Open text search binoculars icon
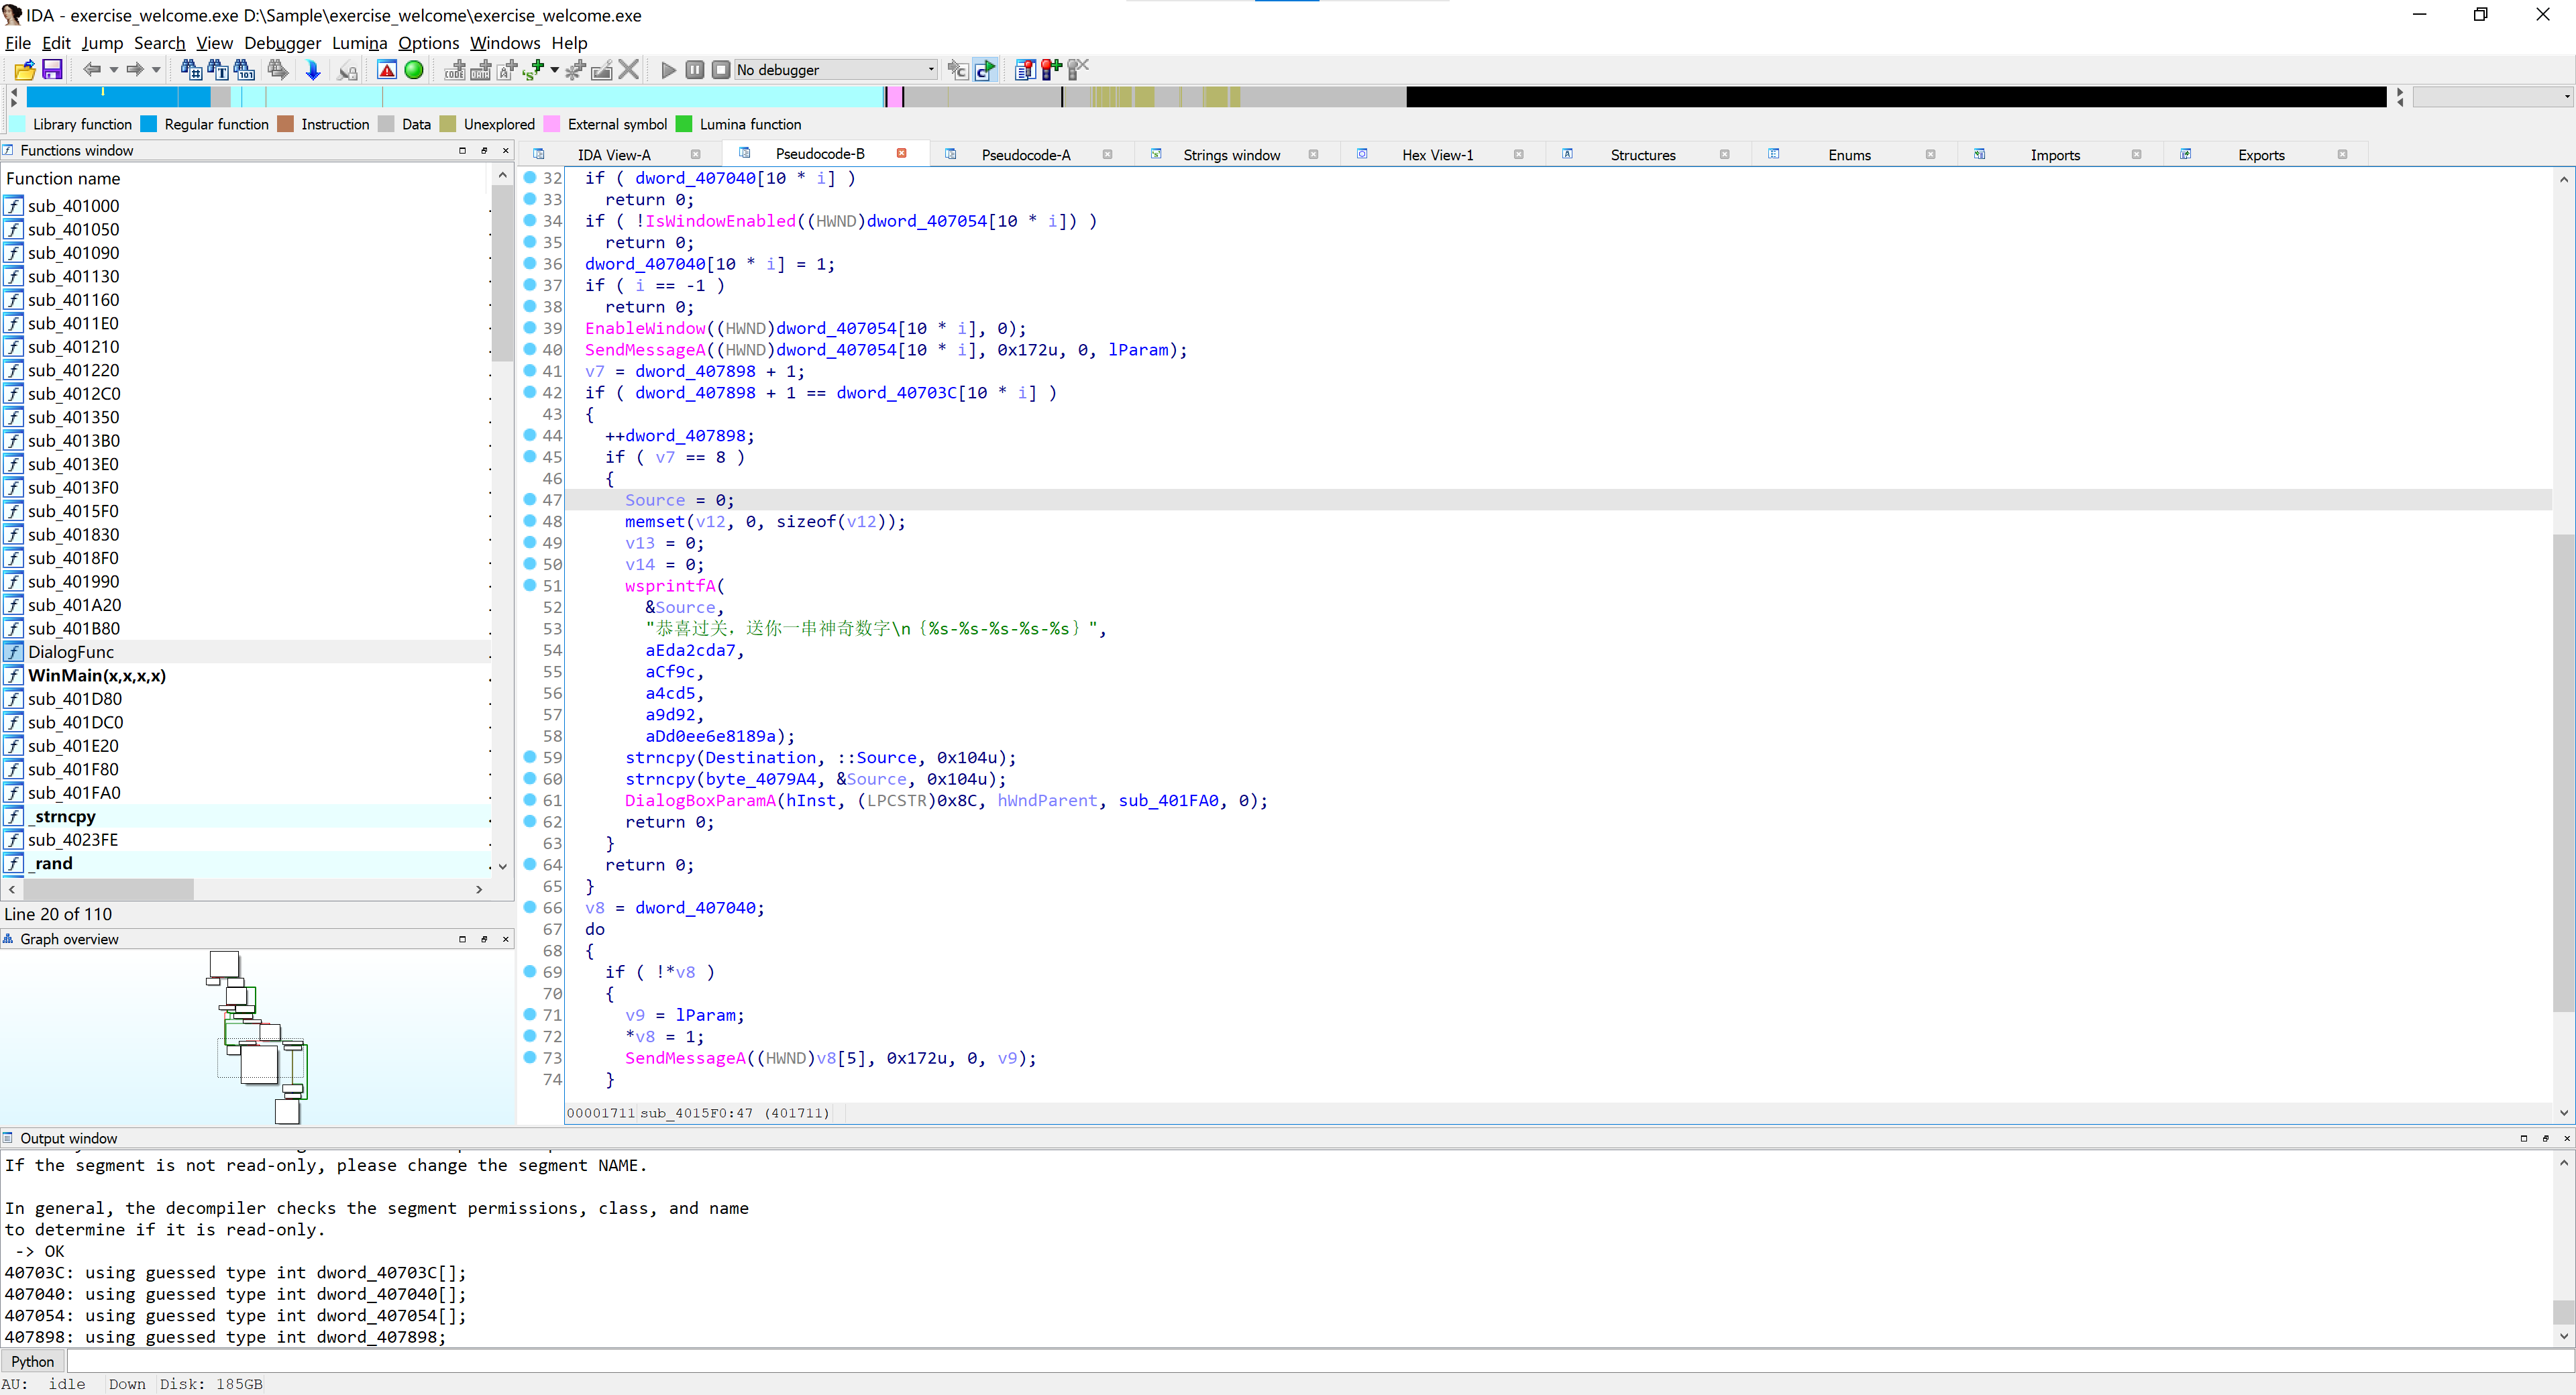 point(218,69)
